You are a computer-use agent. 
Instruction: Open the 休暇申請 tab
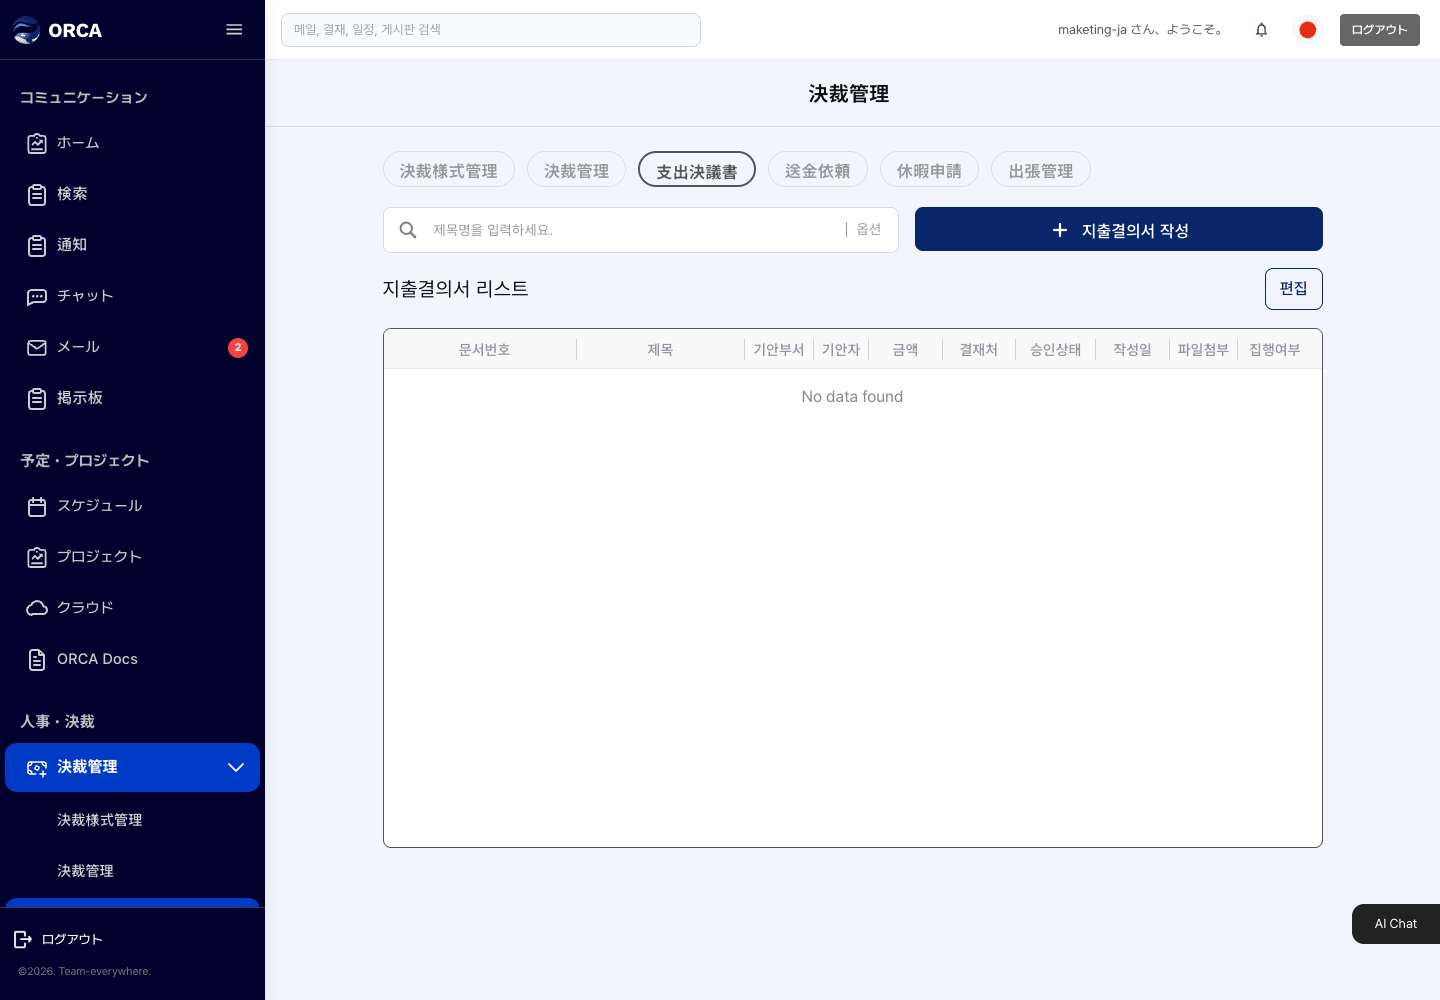coord(930,170)
